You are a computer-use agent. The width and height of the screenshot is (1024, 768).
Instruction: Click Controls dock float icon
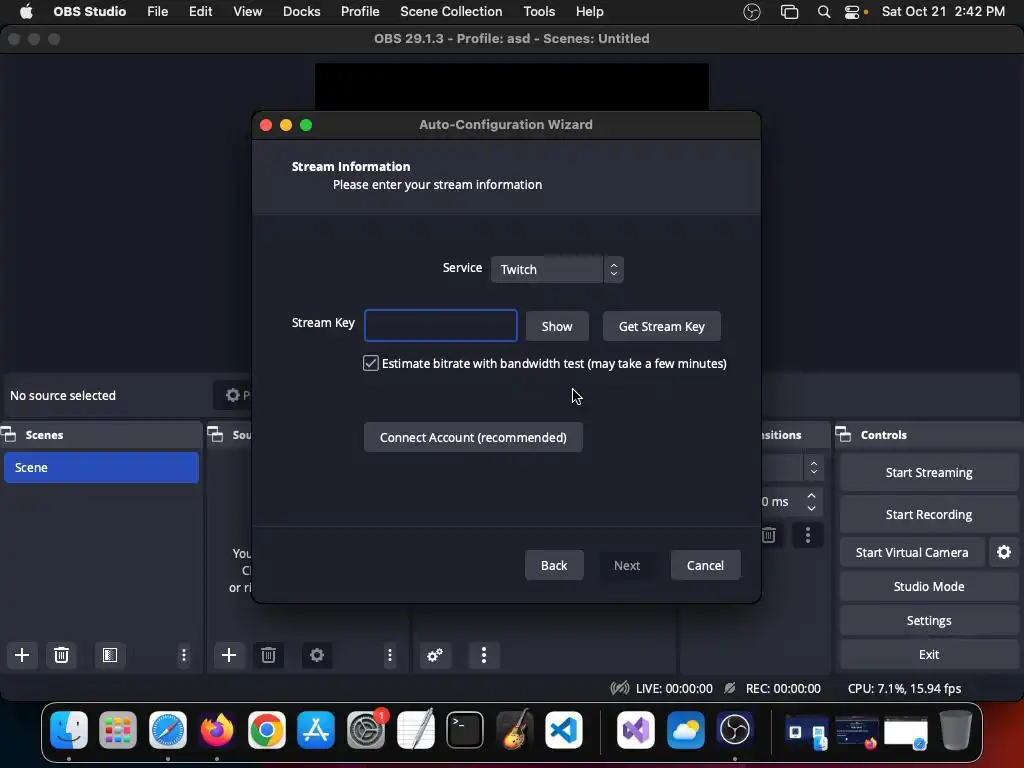coord(843,434)
